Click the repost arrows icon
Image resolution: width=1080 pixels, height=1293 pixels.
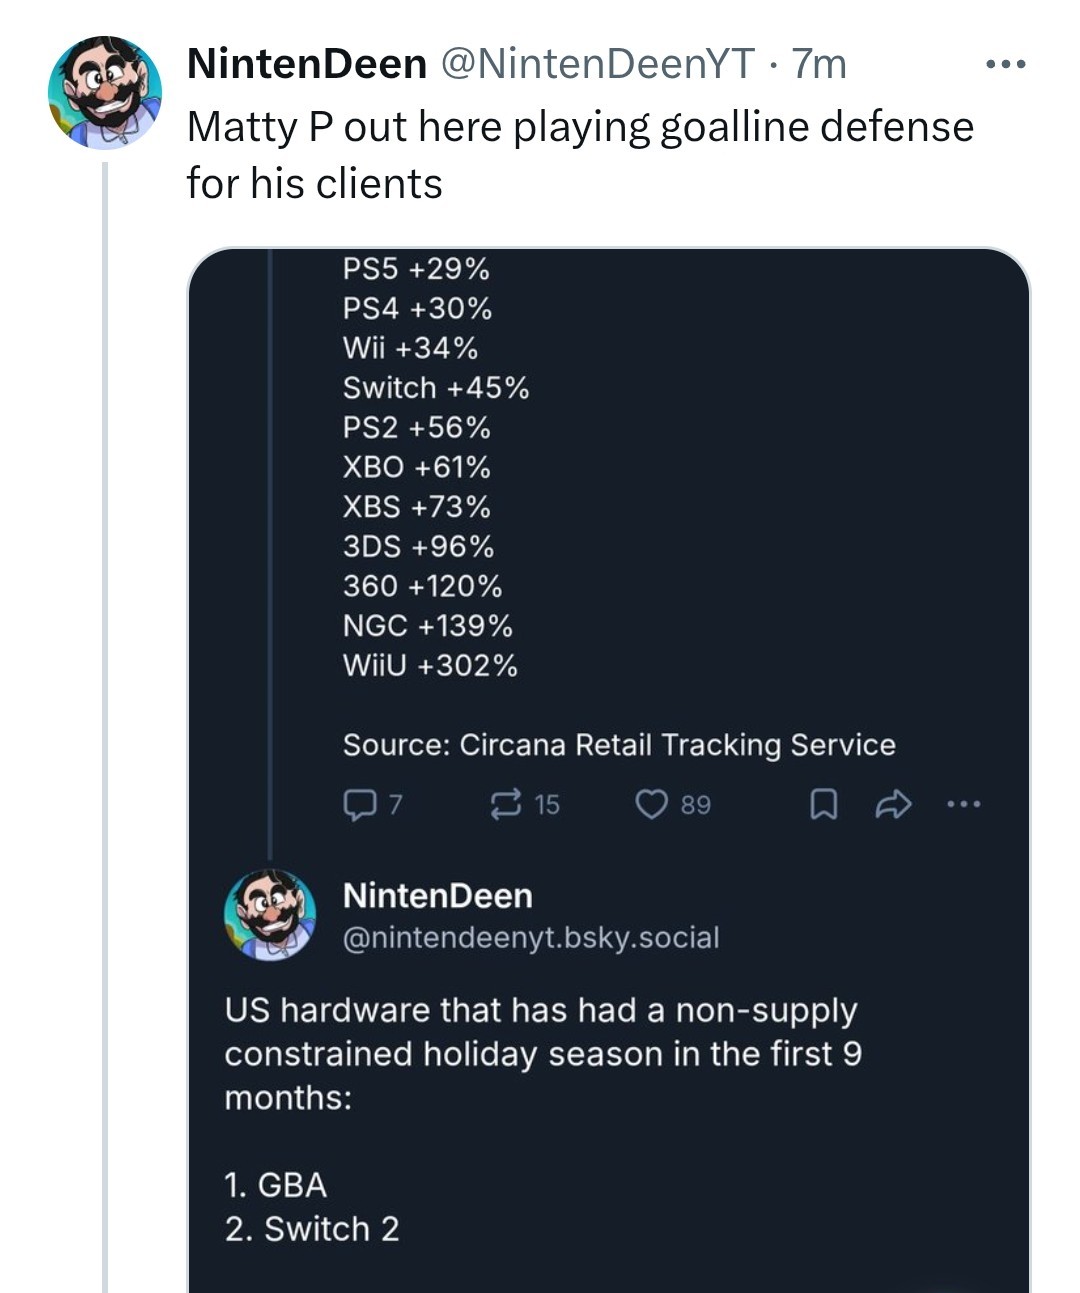[506, 804]
